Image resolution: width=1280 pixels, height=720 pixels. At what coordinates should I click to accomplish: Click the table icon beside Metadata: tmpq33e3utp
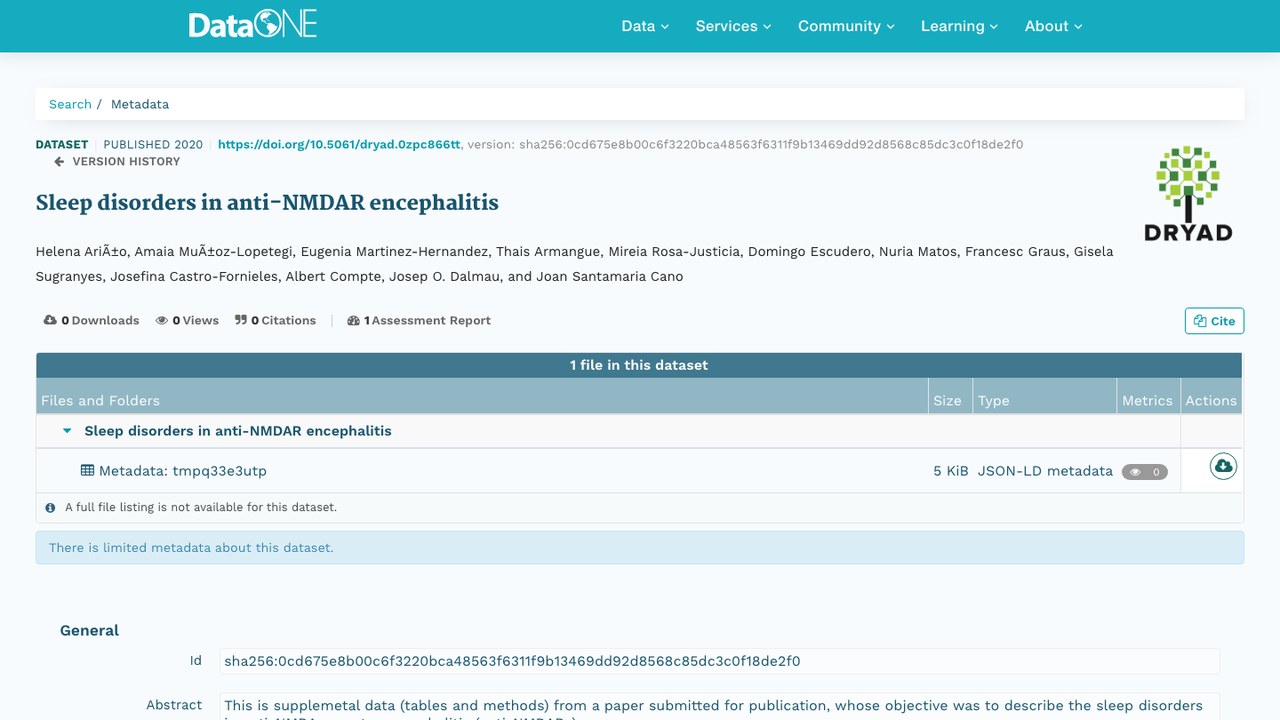[x=88, y=470]
